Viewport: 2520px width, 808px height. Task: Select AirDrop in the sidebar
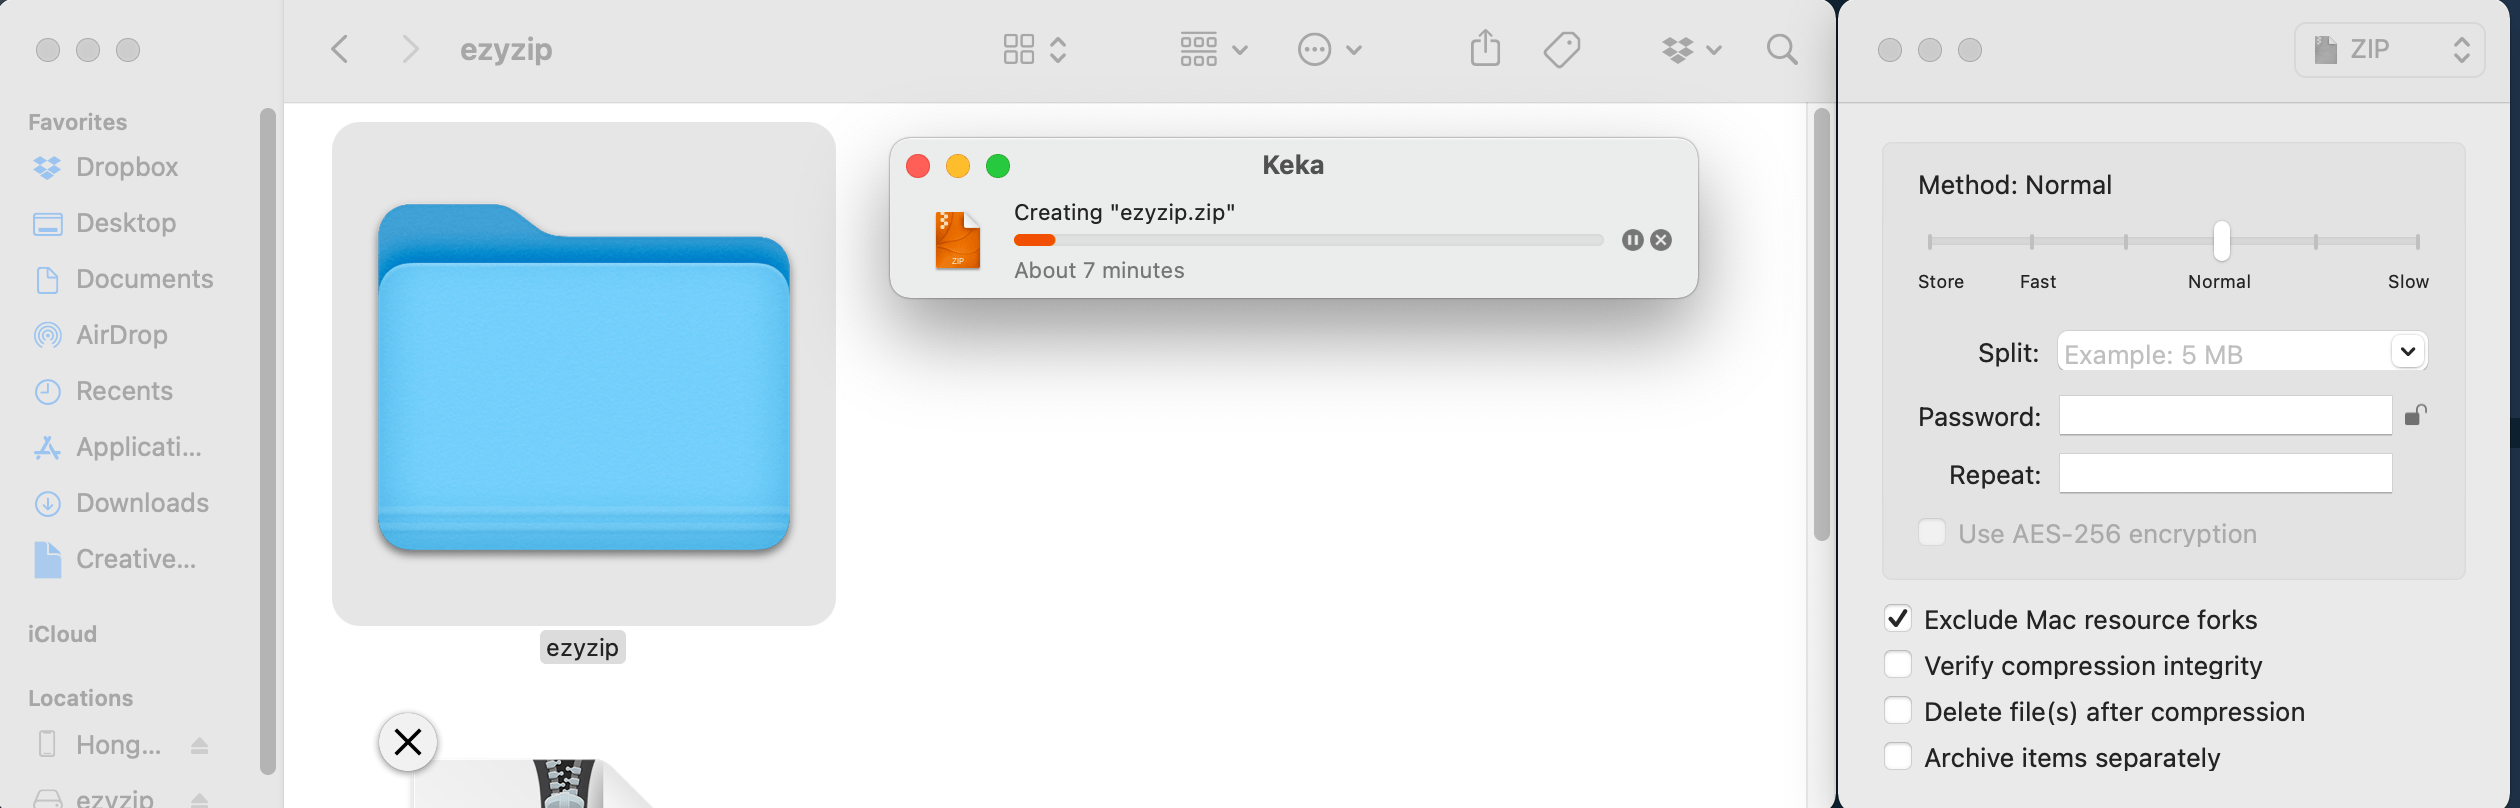(x=121, y=335)
